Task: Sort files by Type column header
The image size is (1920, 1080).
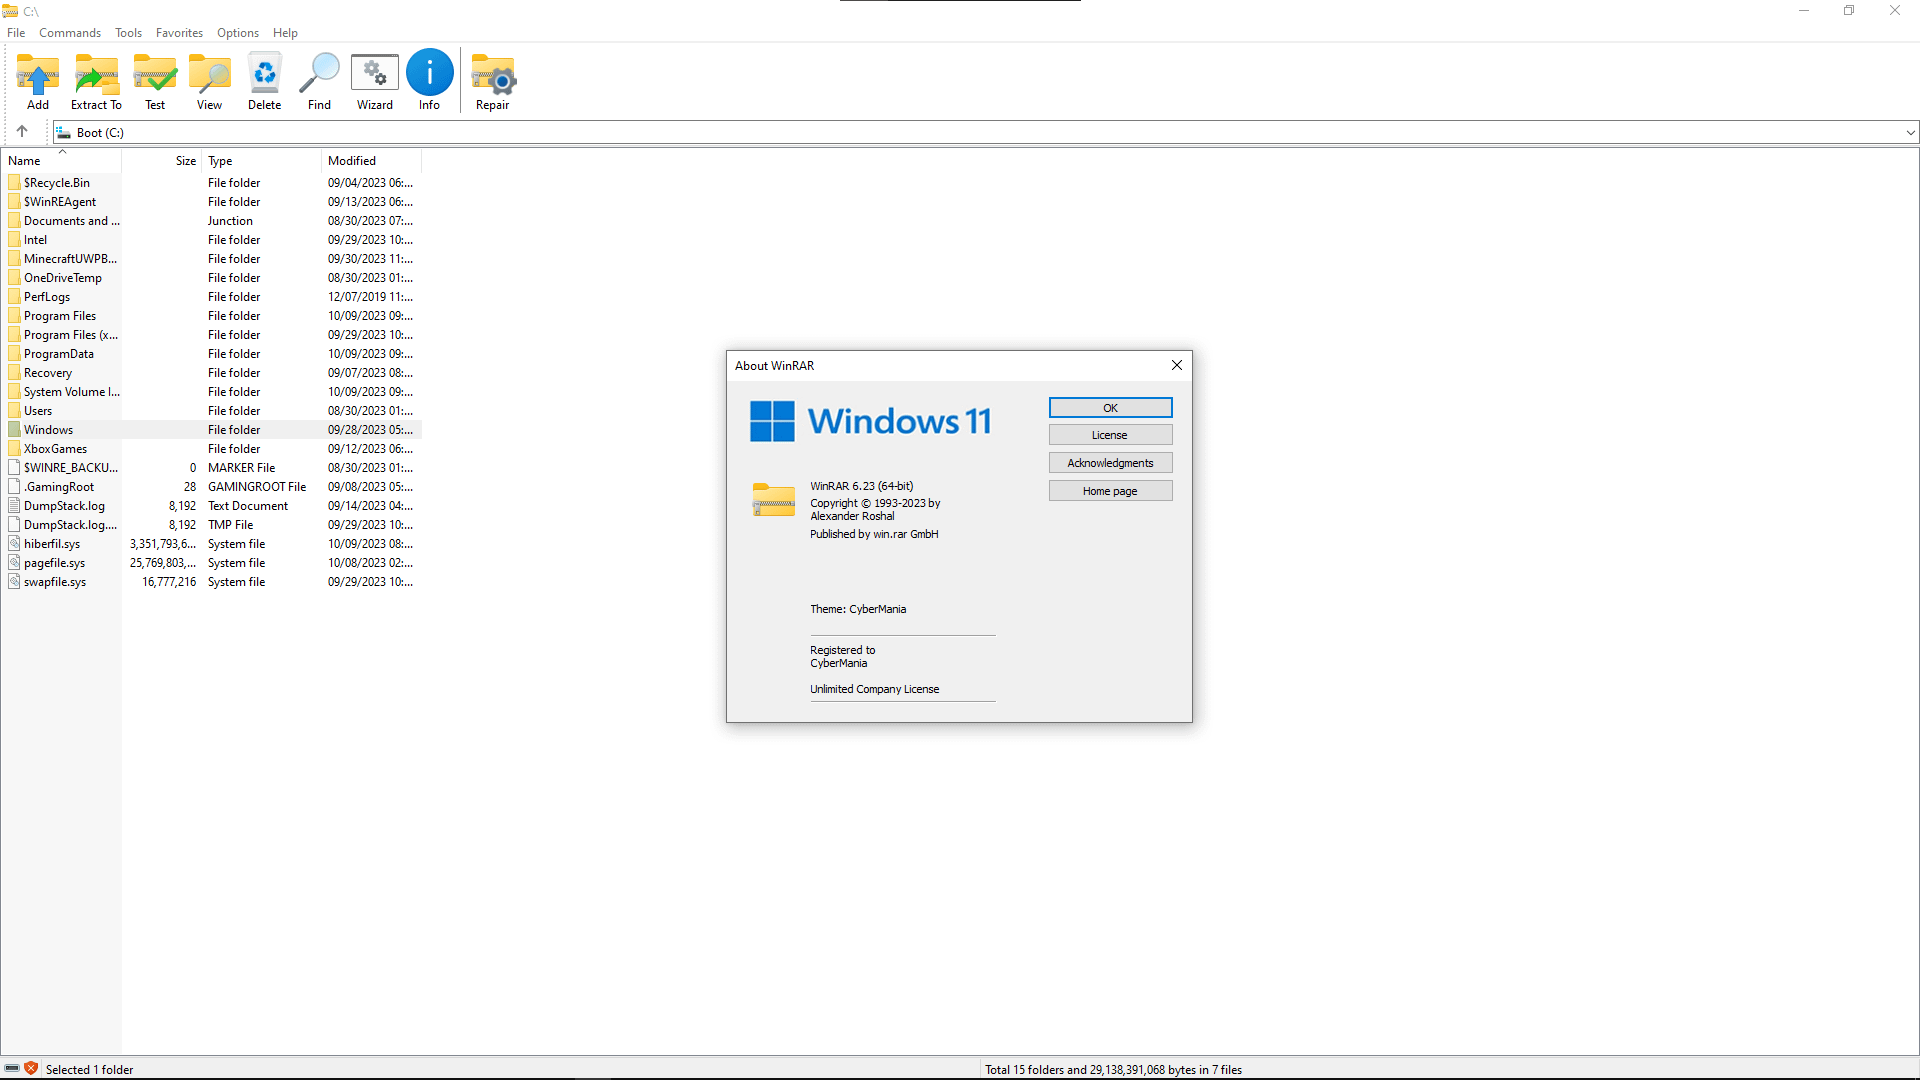Action: point(262,160)
